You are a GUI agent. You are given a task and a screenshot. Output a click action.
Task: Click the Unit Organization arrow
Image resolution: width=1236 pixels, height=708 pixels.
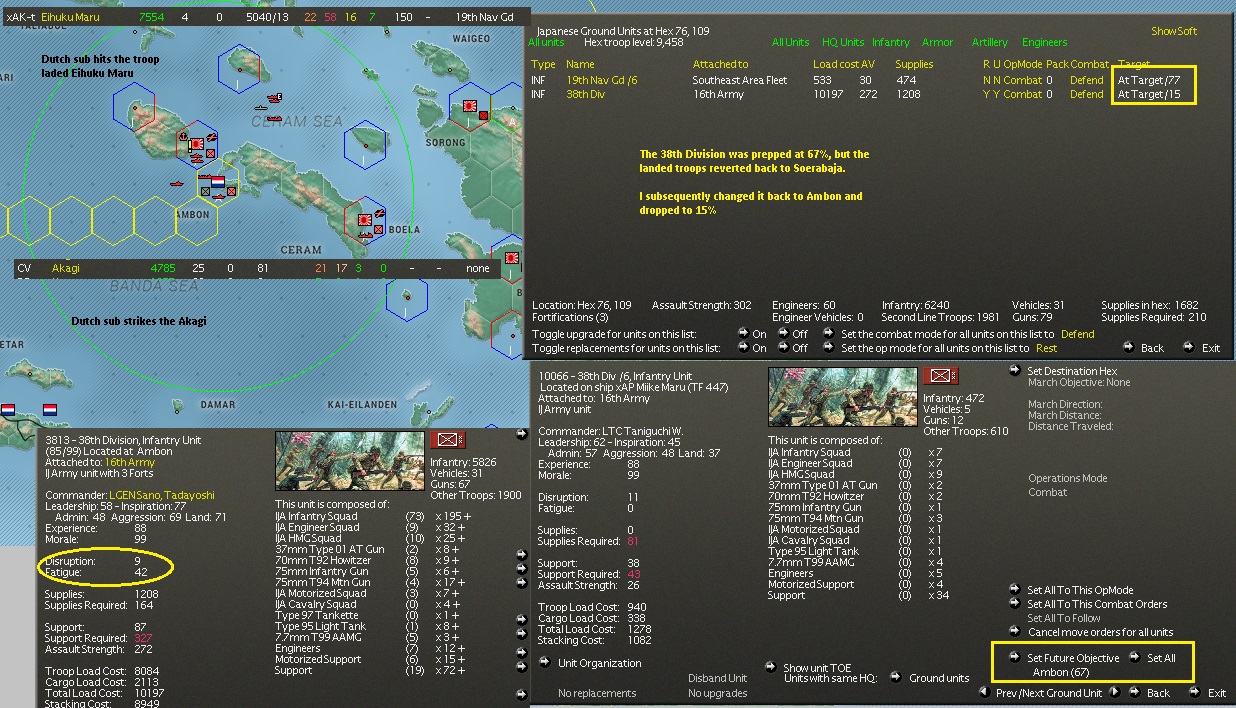(545, 663)
